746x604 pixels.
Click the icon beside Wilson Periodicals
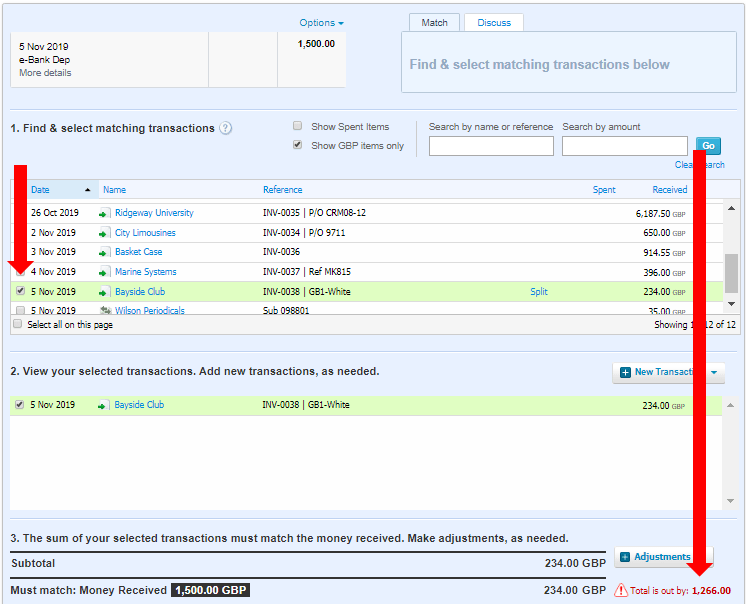[x=104, y=311]
